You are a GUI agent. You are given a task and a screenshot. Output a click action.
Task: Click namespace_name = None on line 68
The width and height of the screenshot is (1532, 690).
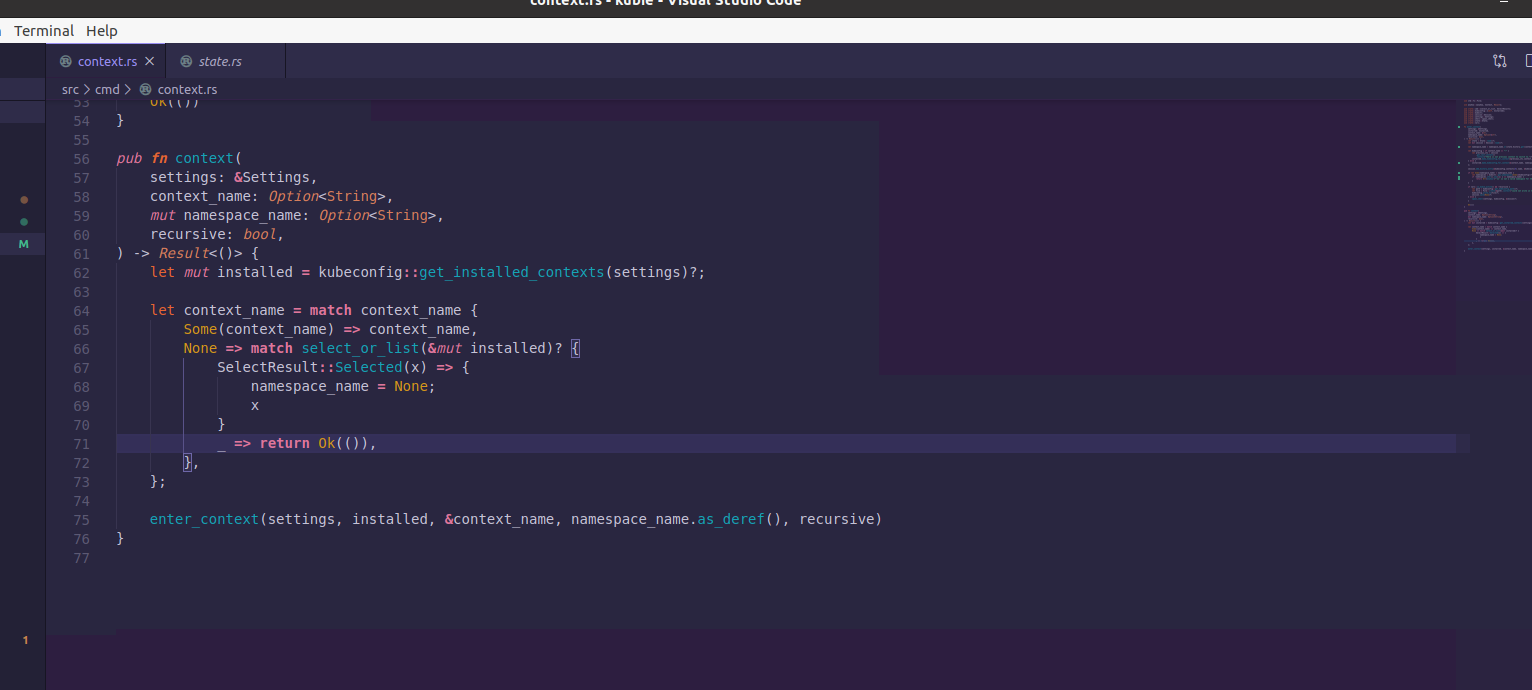[x=339, y=386]
